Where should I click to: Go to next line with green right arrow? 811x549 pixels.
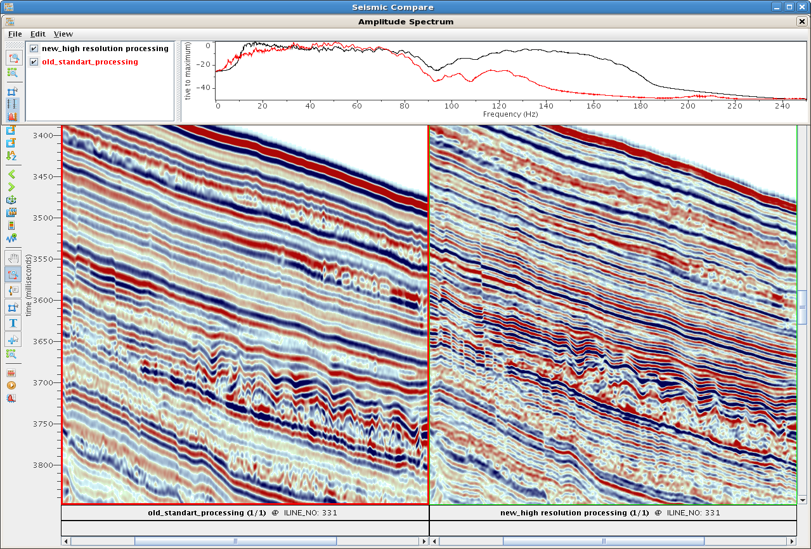point(11,187)
